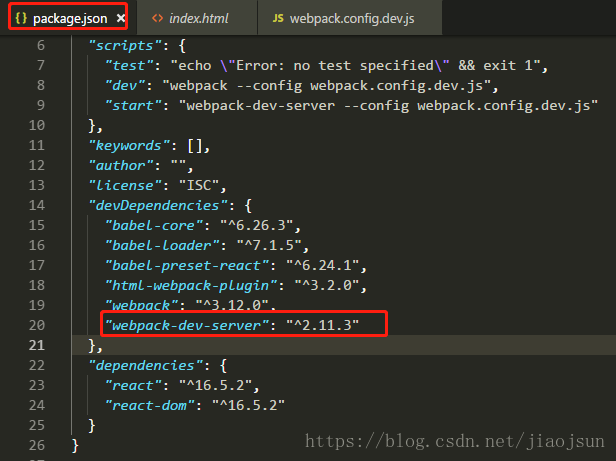
Task: Click the "^7.1.5" version value
Action: point(269,245)
